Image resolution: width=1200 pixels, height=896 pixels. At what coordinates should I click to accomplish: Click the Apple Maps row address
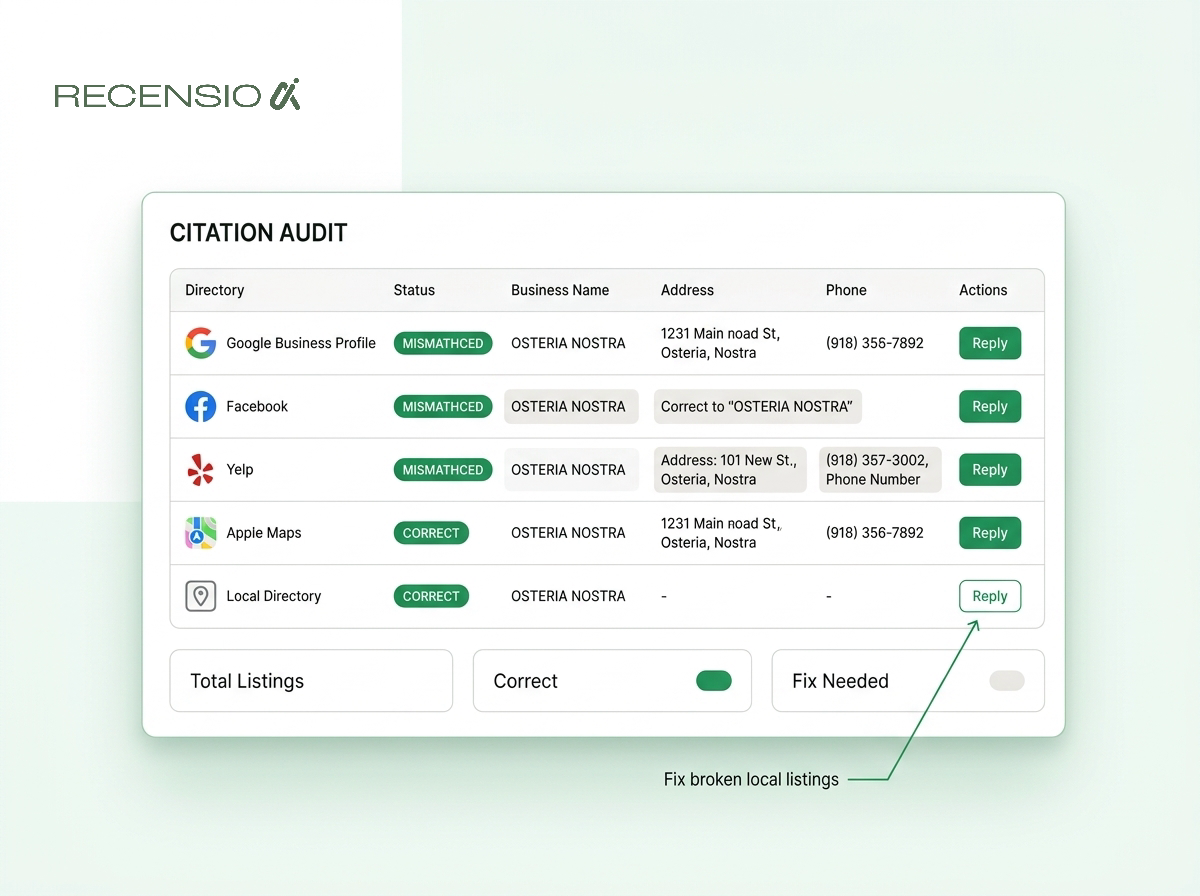pyautogui.click(x=722, y=533)
